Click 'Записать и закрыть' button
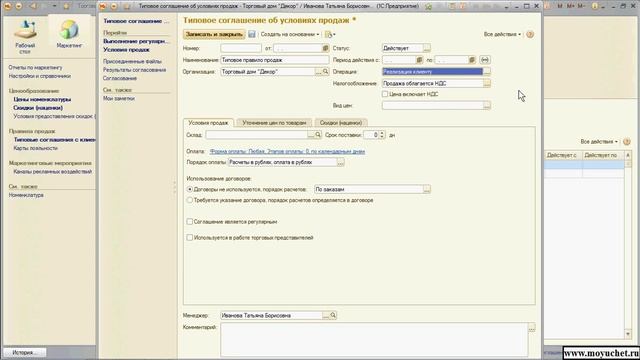640x360 pixels. pos(214,34)
